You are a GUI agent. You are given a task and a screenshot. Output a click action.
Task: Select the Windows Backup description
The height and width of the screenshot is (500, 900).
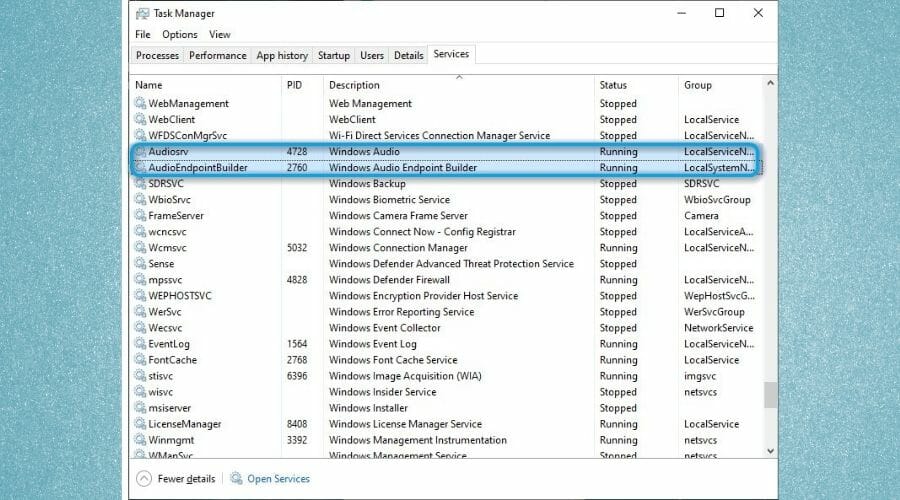367,184
